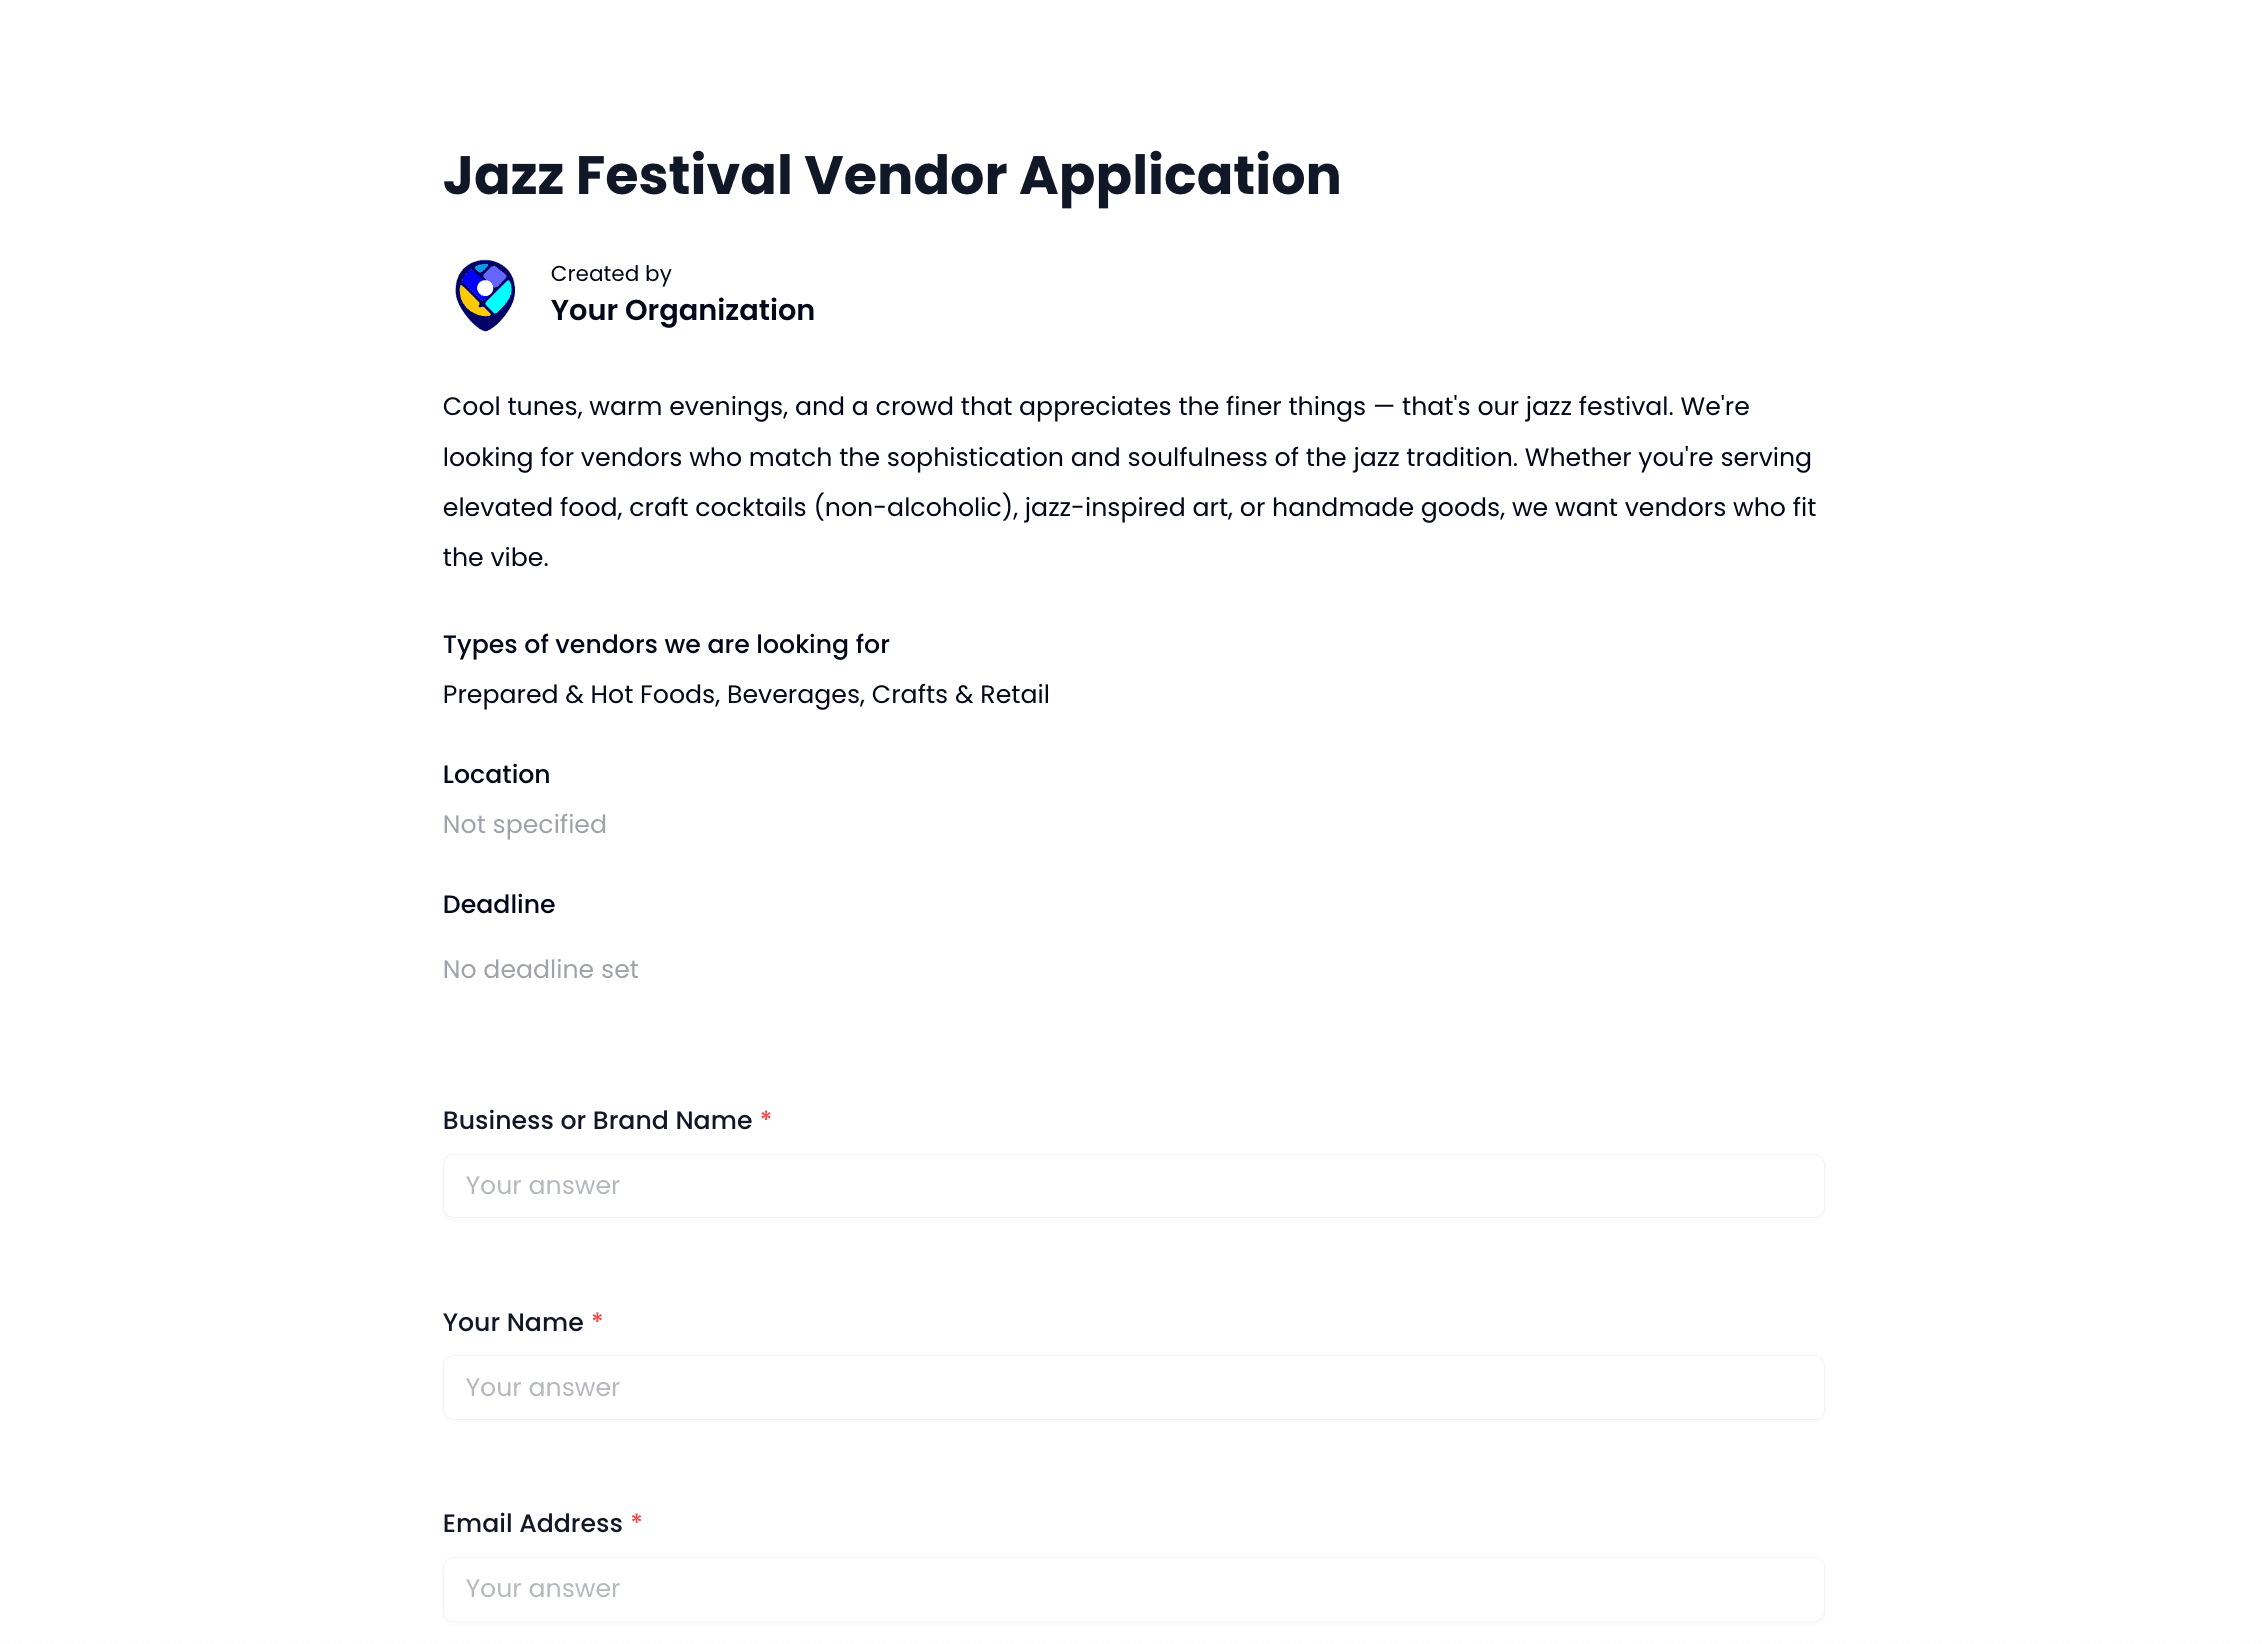Click the multicolor pin avatar beside Created by
Image resolution: width=2268 pixels, height=1644 pixels.
[487, 293]
